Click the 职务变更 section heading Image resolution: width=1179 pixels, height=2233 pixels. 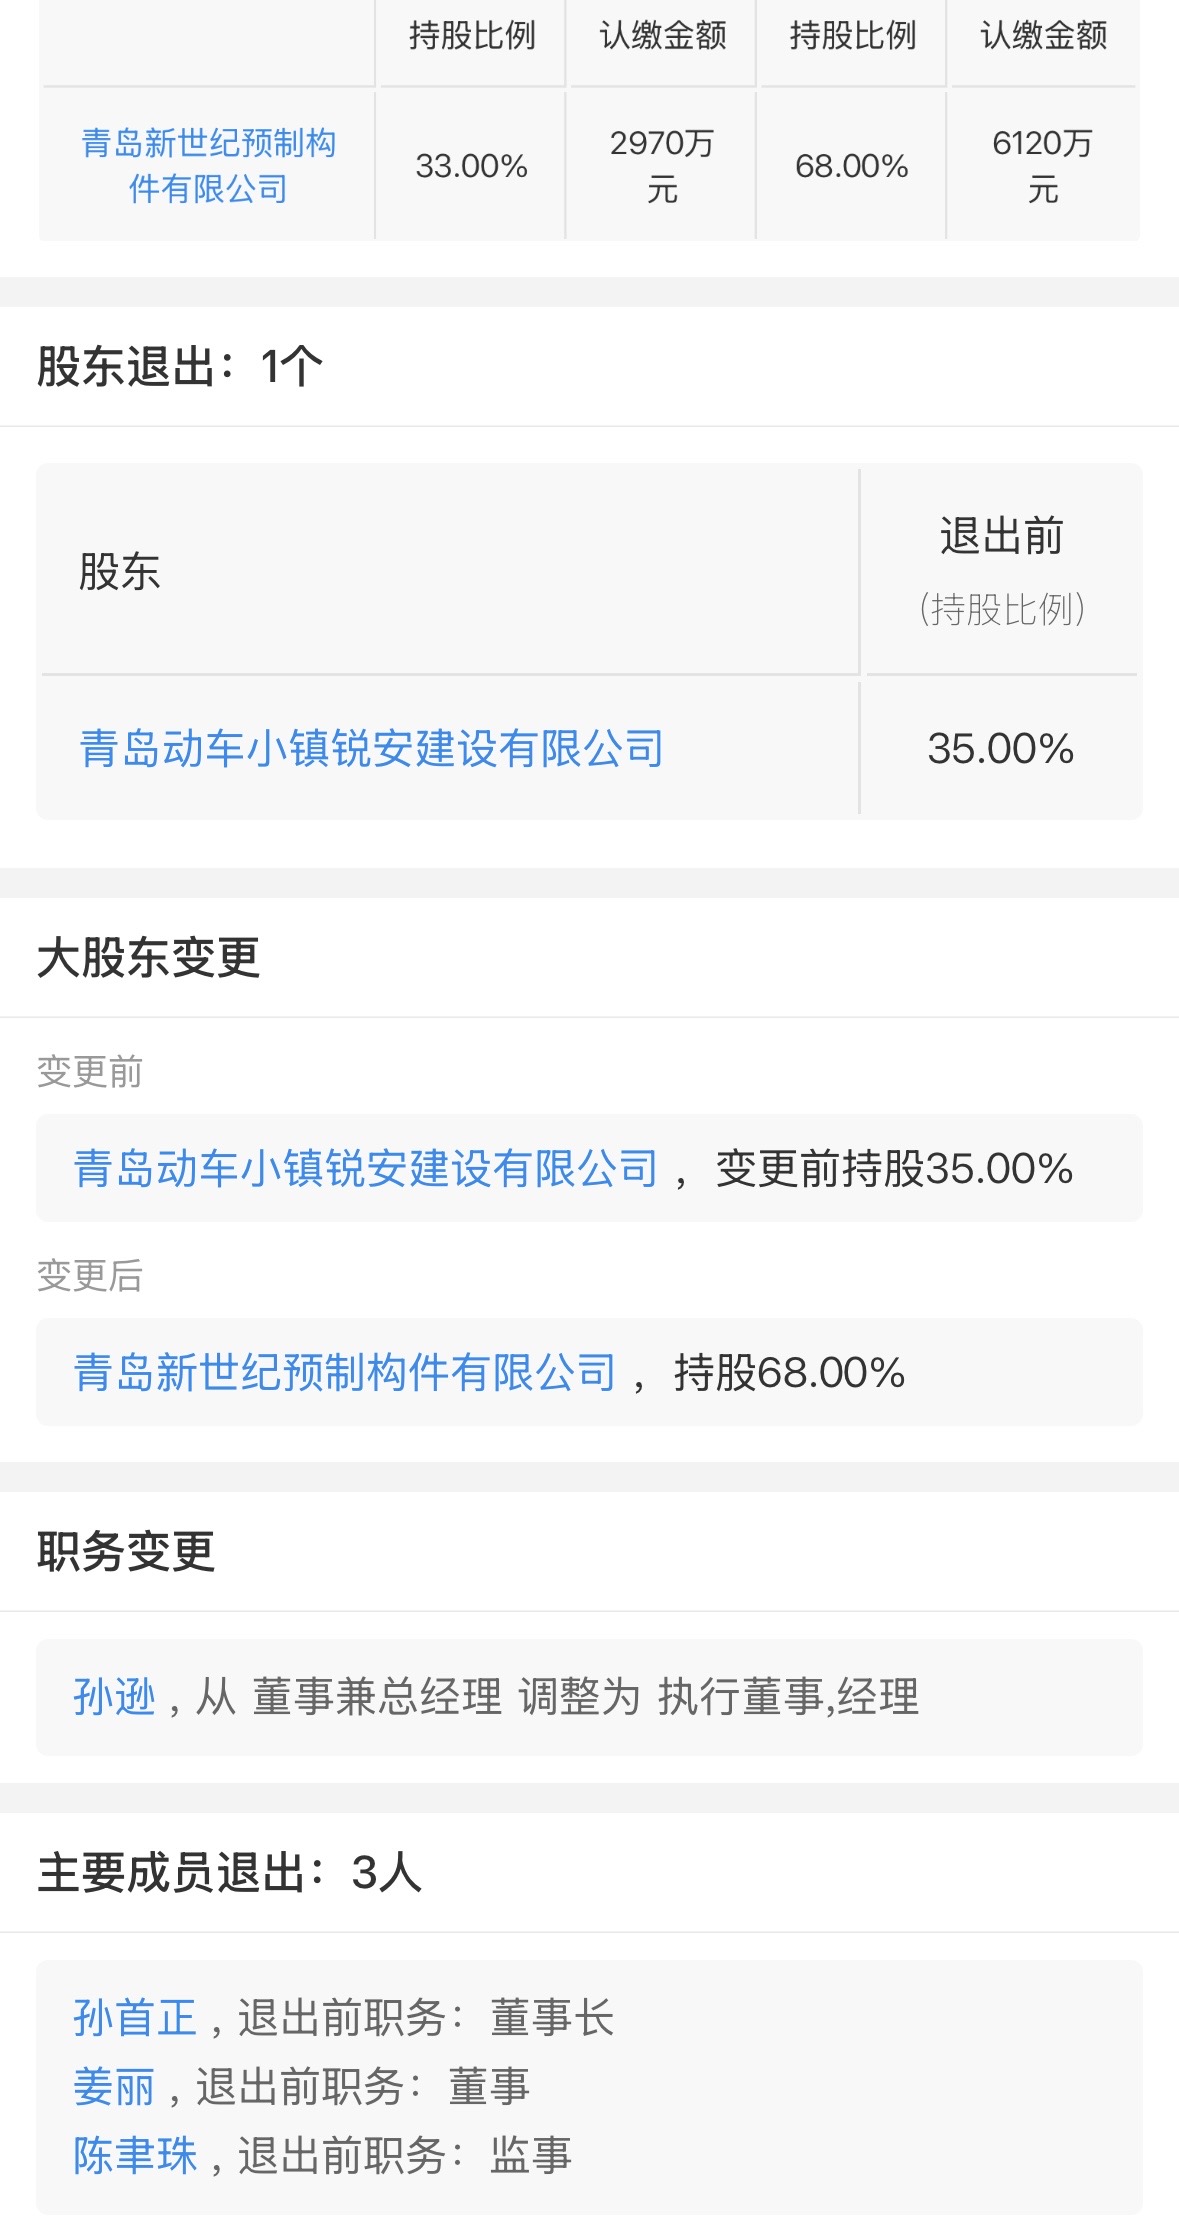126,1551
